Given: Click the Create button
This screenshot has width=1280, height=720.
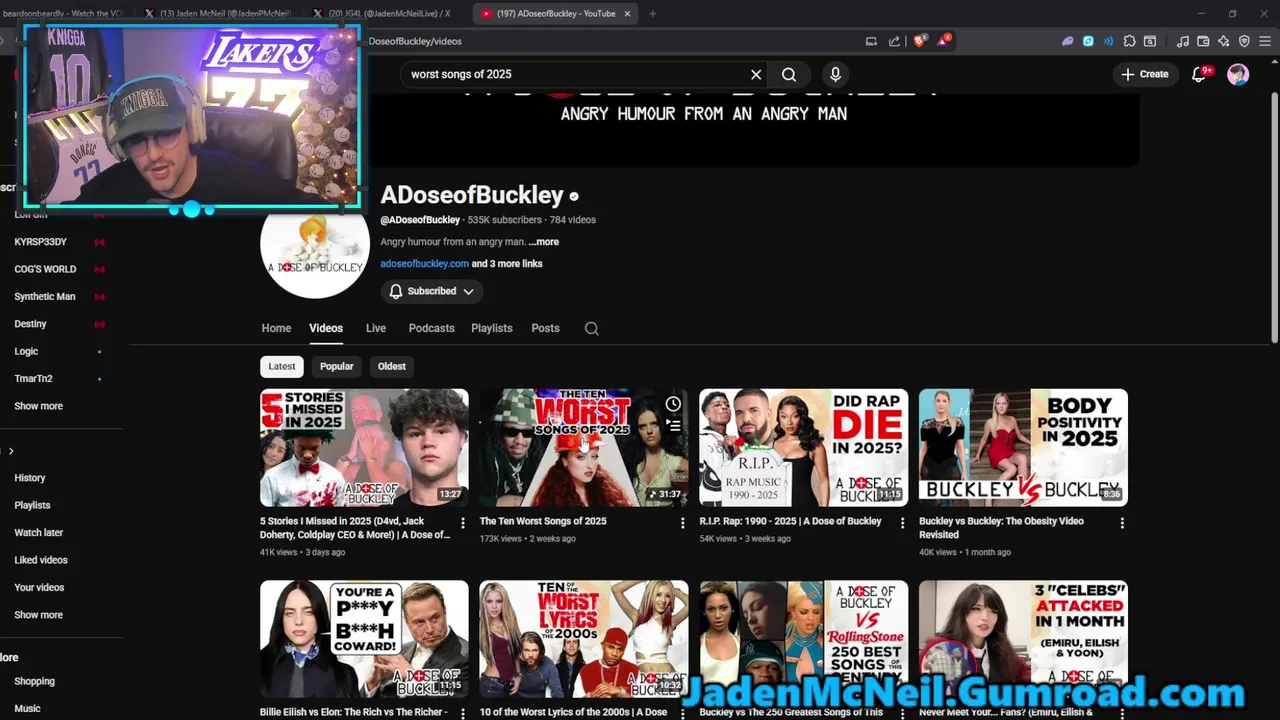Looking at the screenshot, I should pos(1145,74).
